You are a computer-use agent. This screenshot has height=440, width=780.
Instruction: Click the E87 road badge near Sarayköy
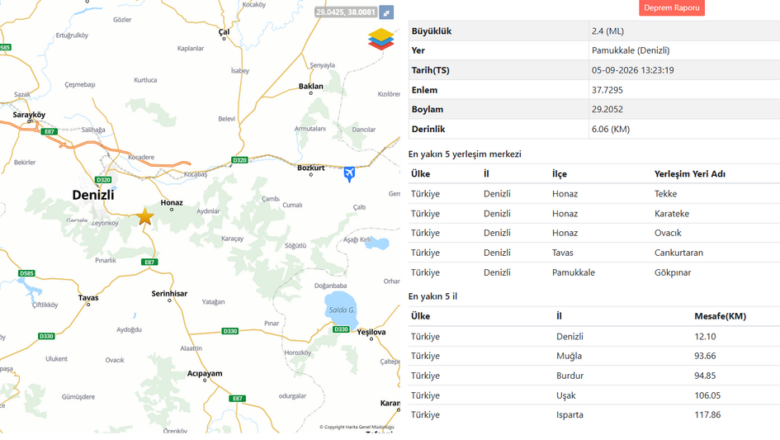pyautogui.click(x=49, y=131)
